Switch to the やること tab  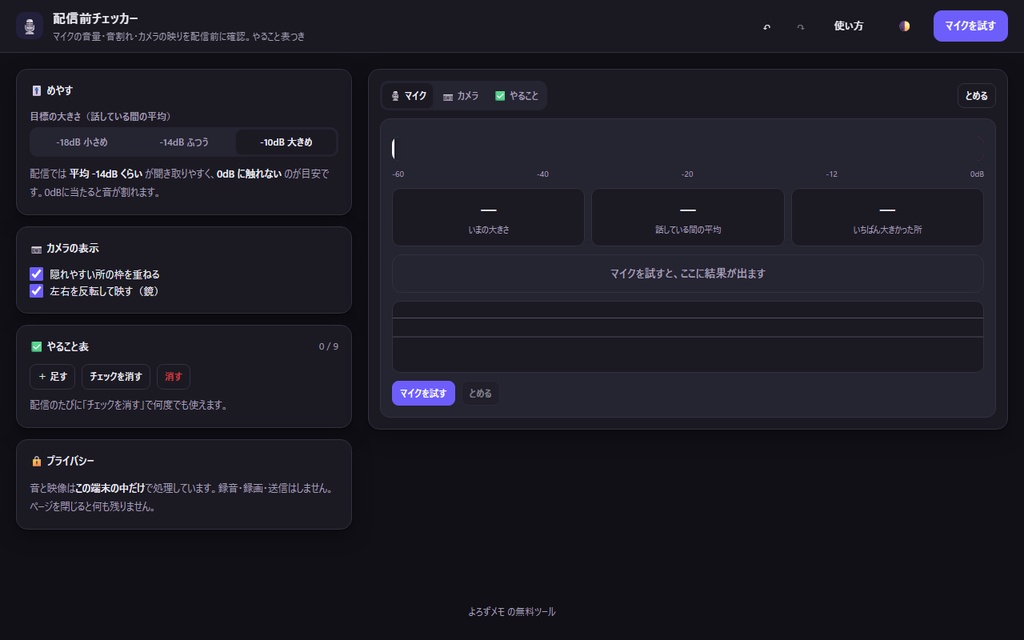click(517, 96)
